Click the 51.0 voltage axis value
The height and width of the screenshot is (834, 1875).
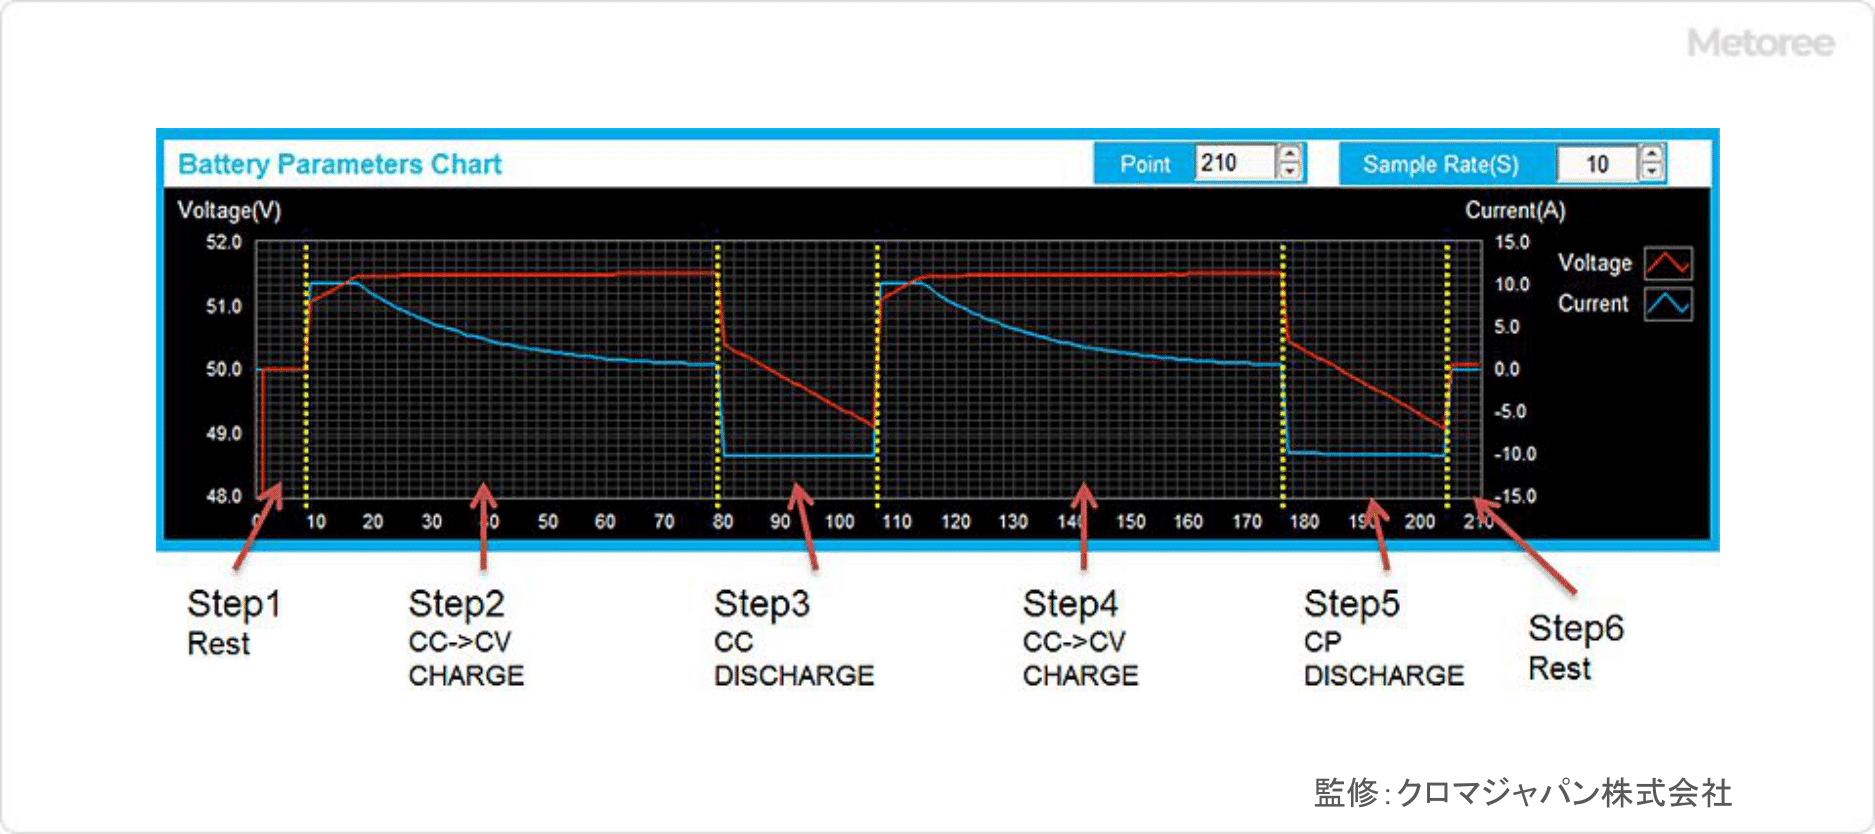[x=224, y=306]
